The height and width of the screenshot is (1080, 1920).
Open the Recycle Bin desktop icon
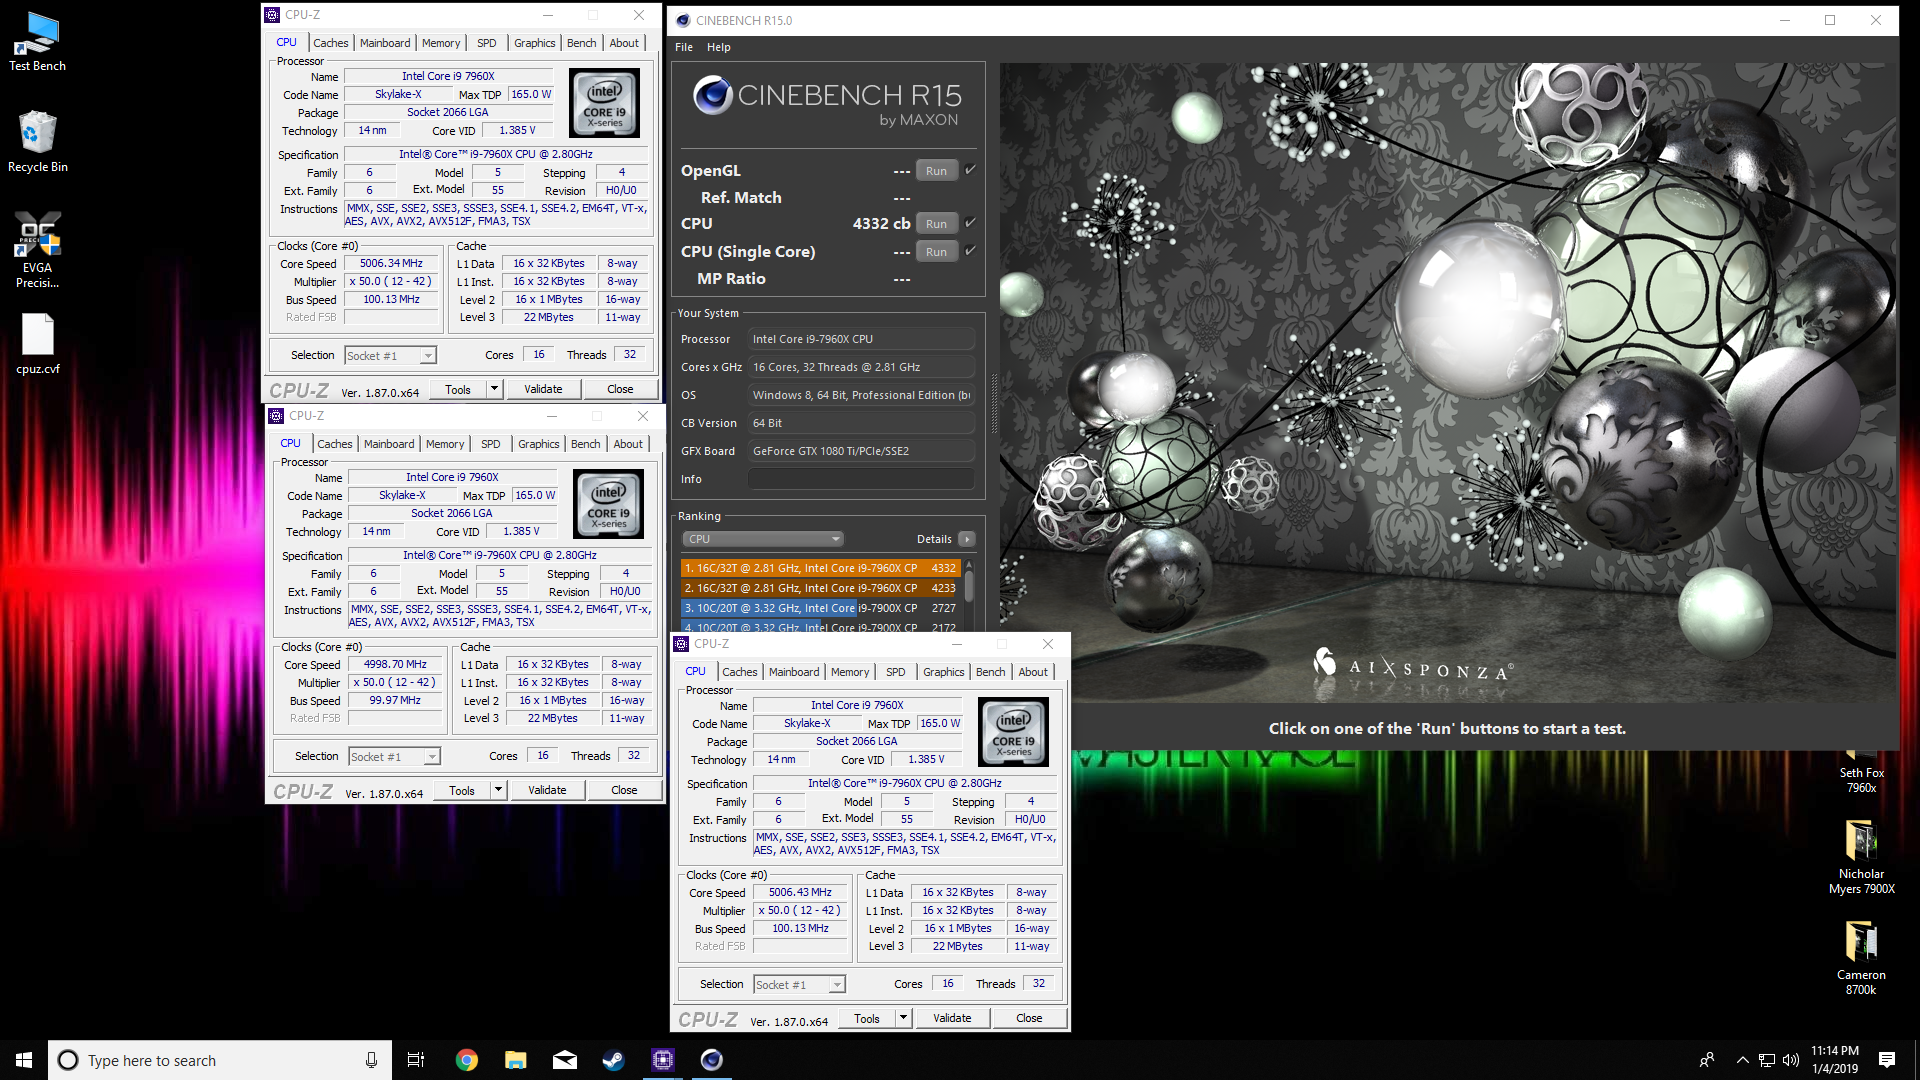coord(37,141)
